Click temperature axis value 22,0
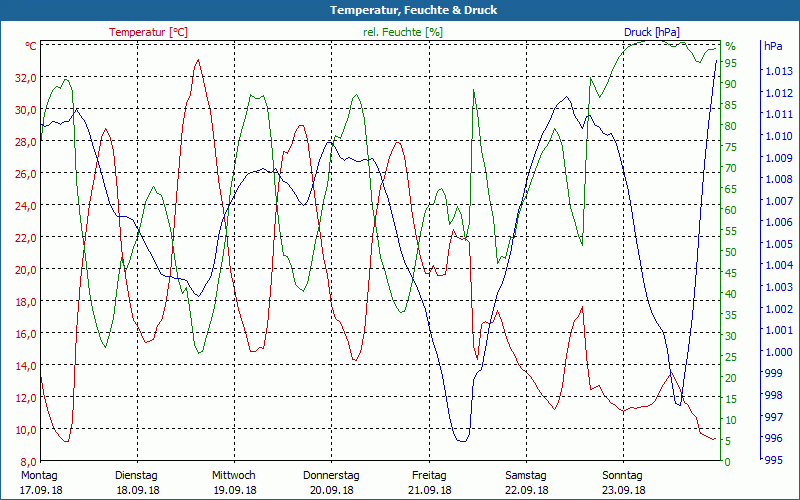800x500 pixels. coord(28,237)
